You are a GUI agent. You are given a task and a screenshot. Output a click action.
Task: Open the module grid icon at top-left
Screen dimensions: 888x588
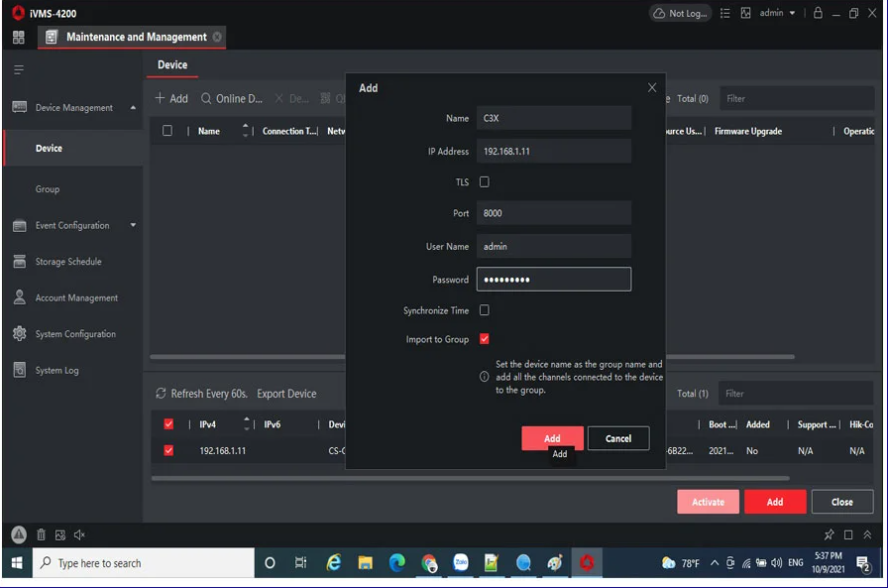pos(18,37)
